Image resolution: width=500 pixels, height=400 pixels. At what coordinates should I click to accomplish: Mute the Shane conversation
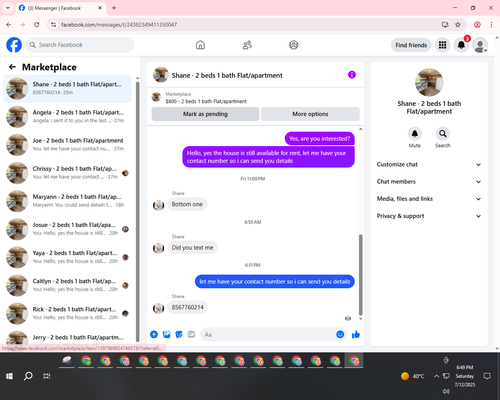(414, 134)
